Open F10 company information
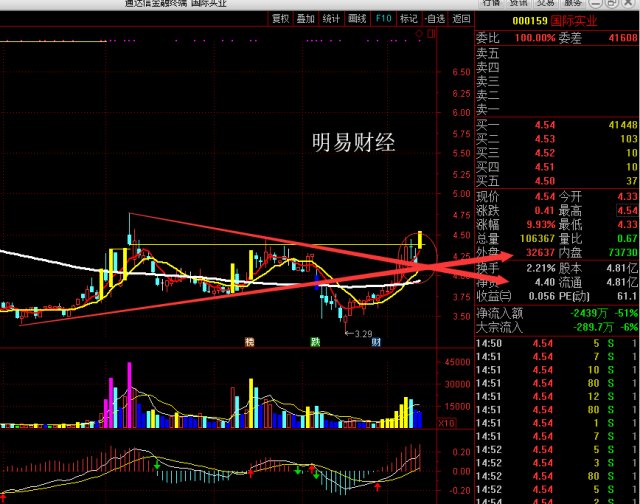Viewport: 640px width, 504px height. coord(384,18)
